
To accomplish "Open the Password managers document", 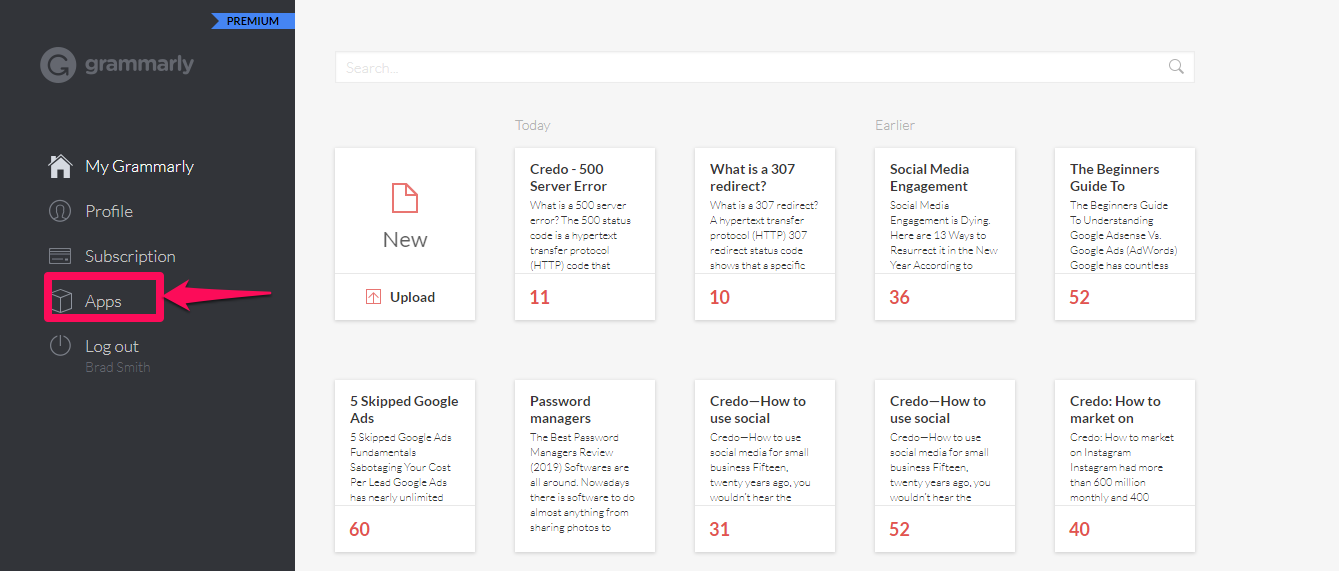I will click(x=585, y=466).
